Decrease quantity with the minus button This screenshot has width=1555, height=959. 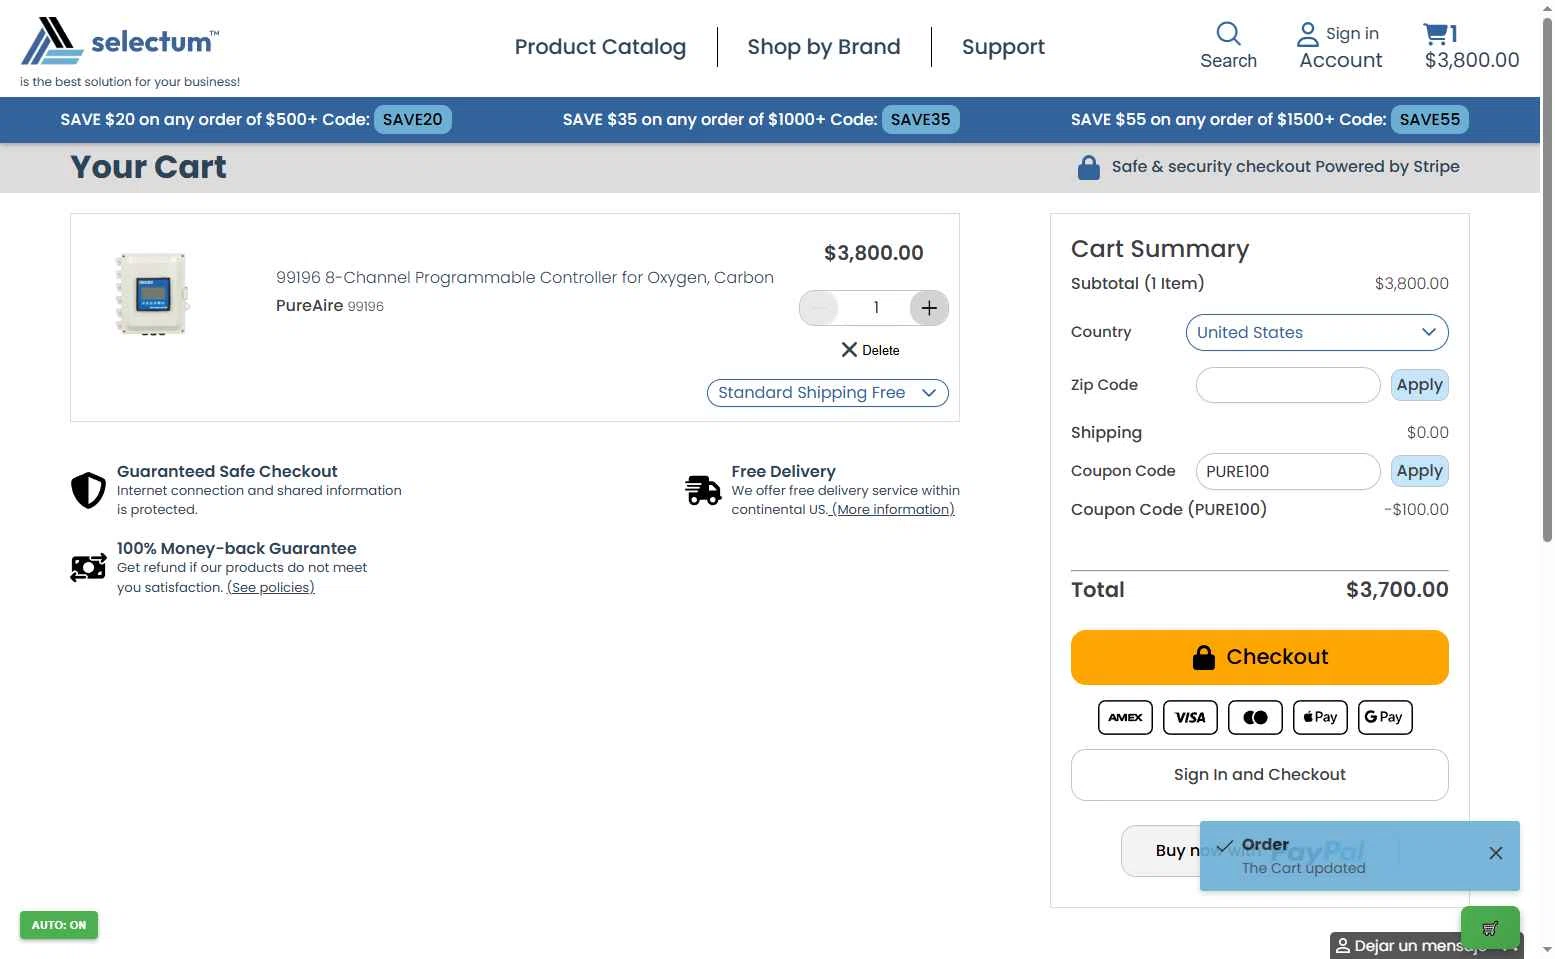pos(819,308)
